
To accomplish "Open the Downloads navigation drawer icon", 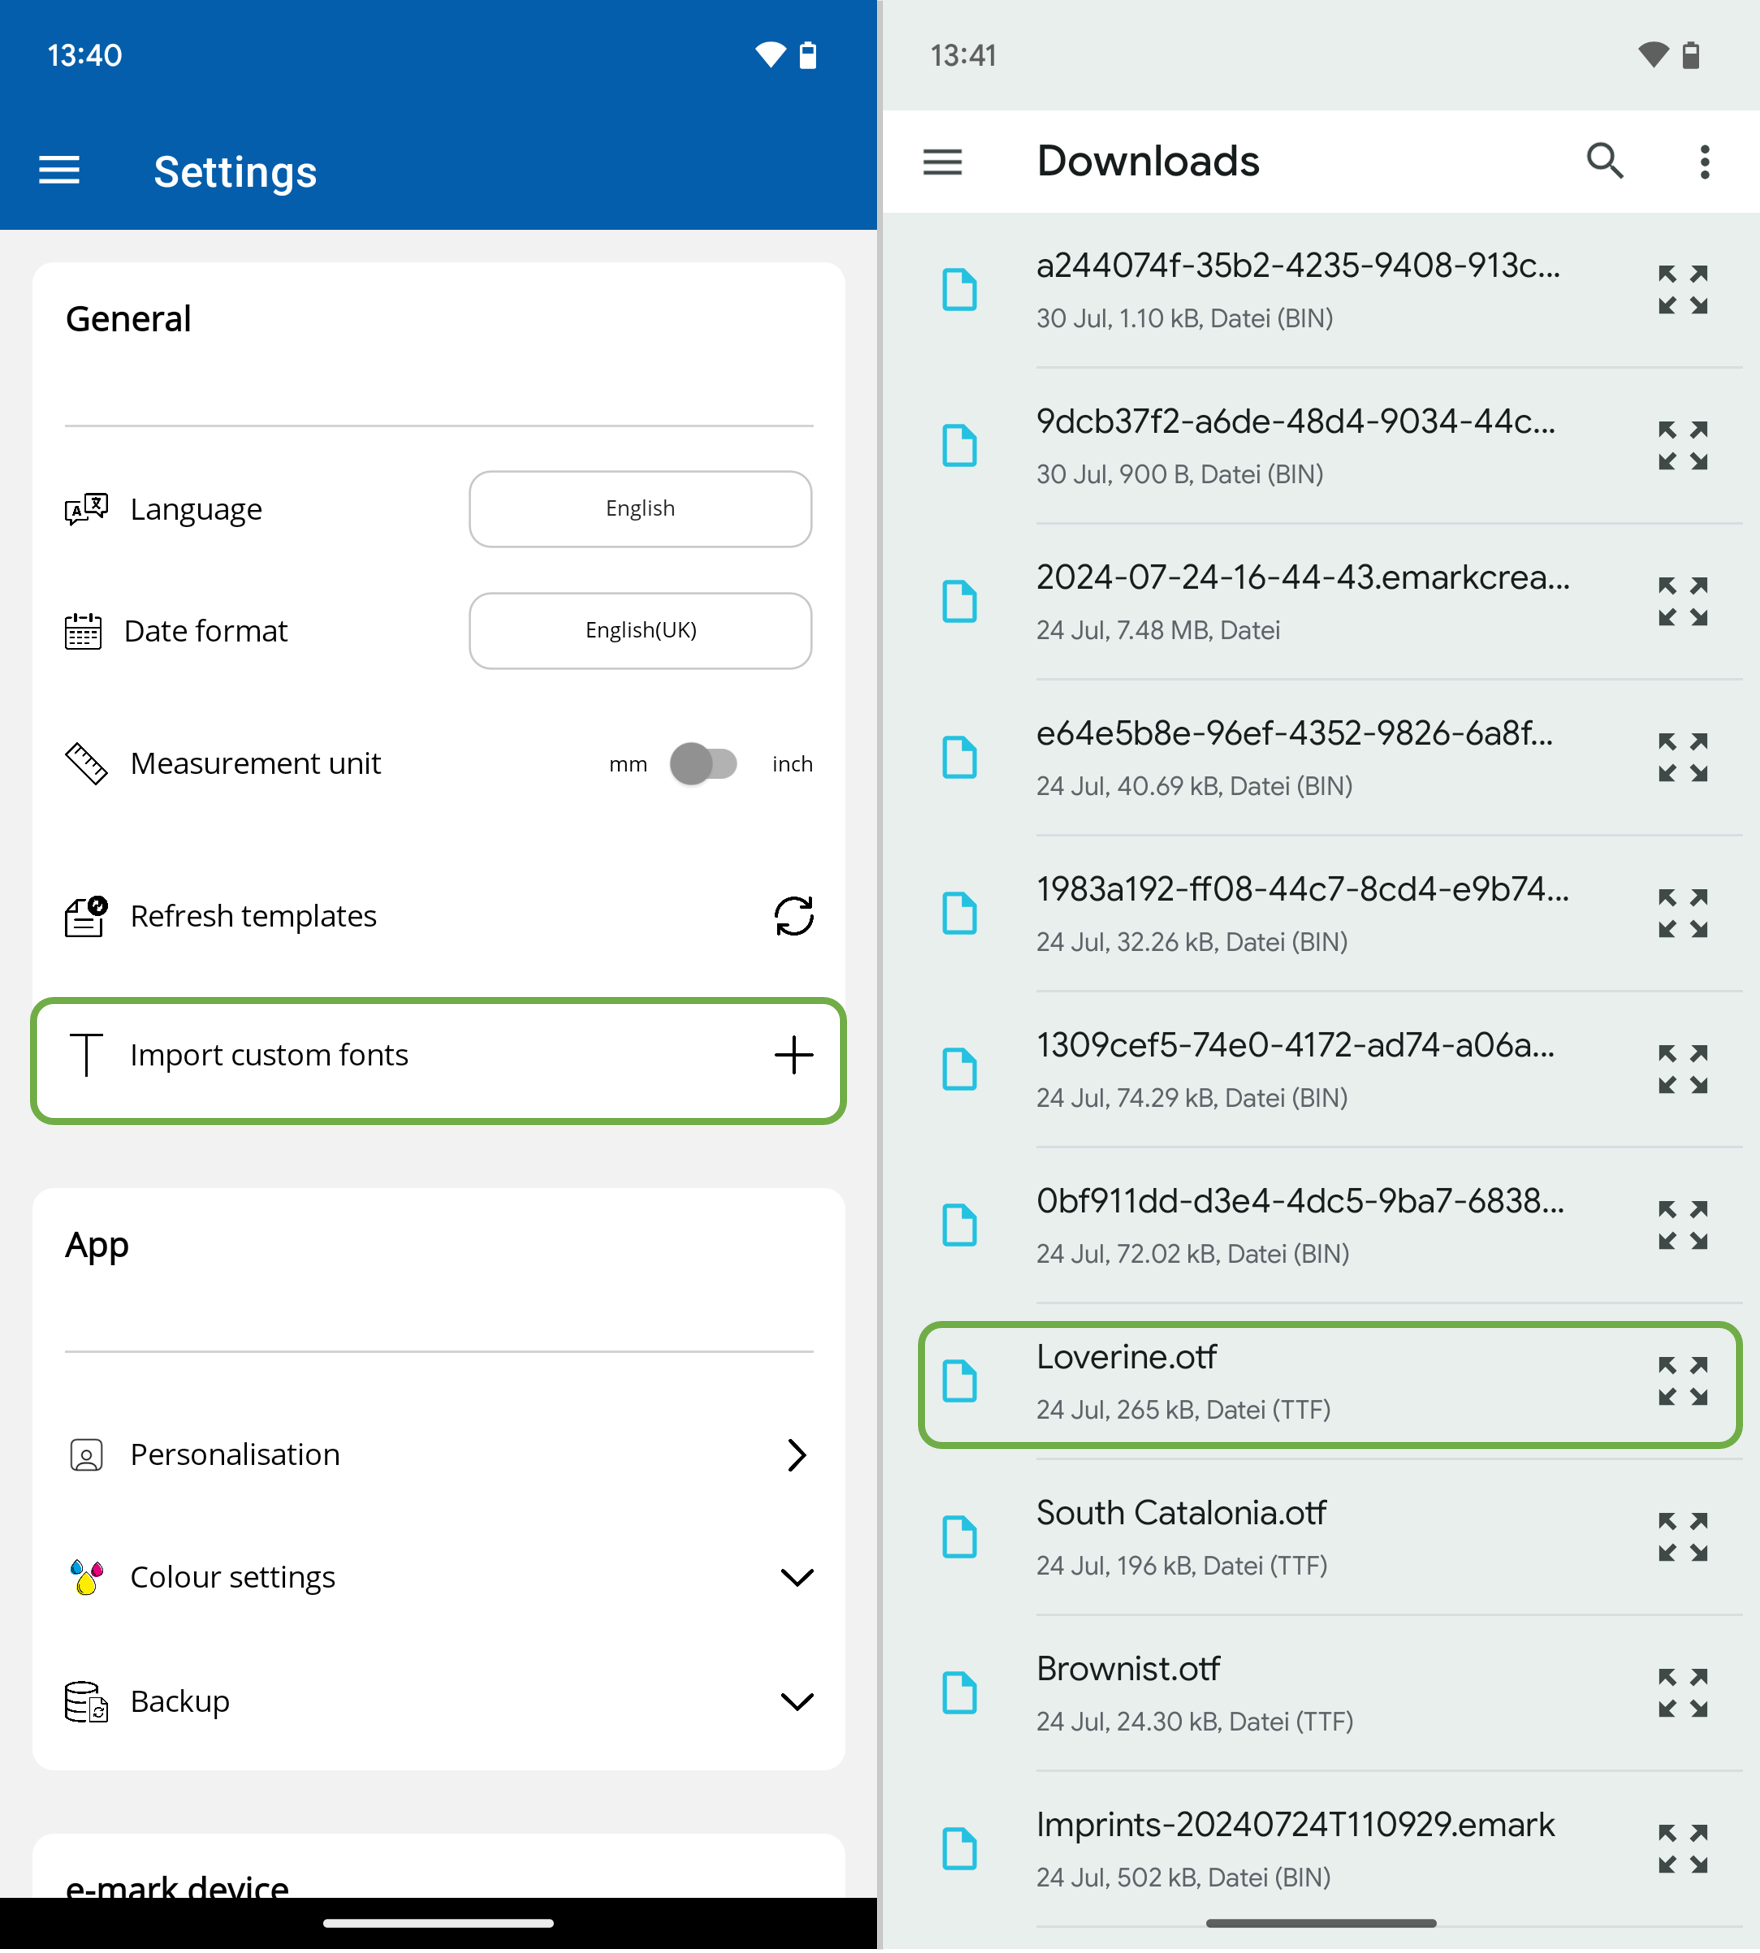I will point(942,162).
